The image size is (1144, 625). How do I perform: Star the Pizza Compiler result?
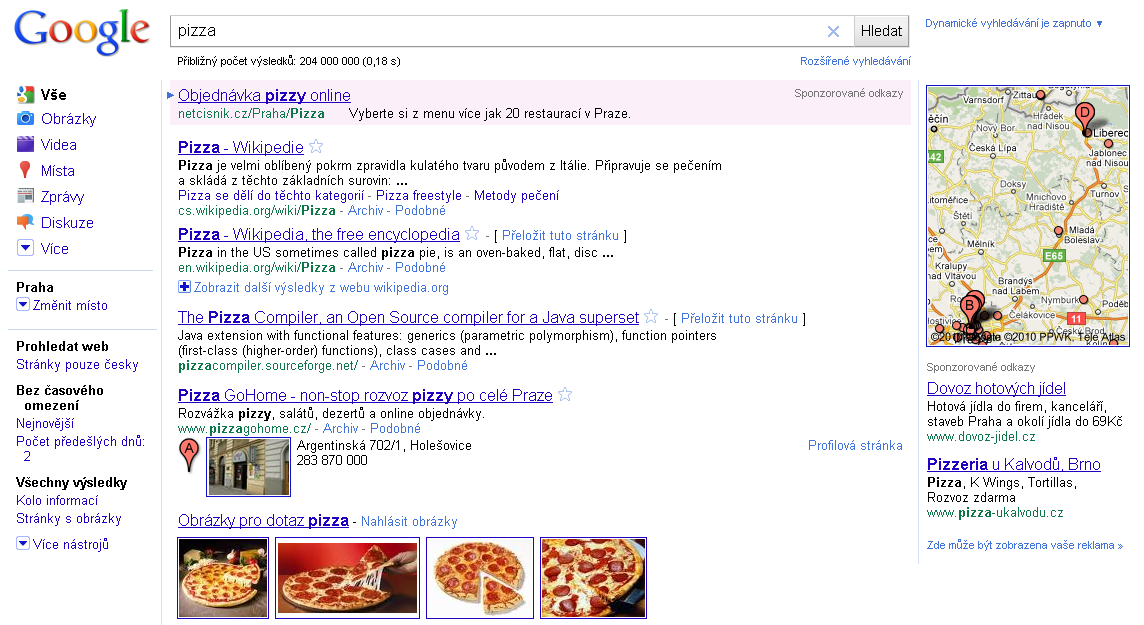652,317
